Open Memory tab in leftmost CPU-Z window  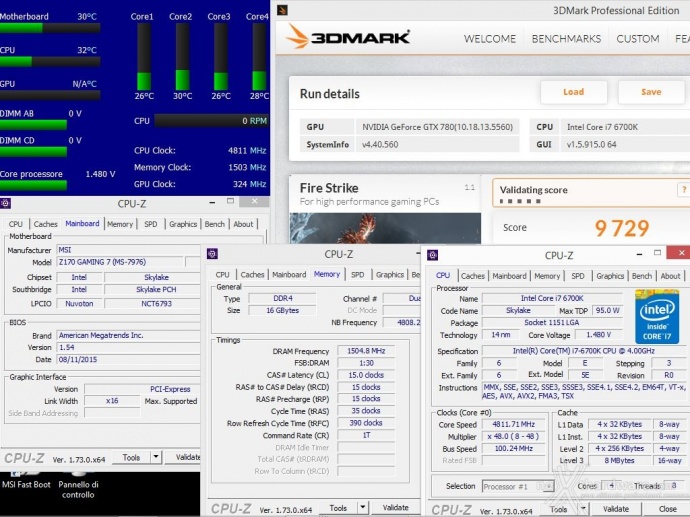(120, 224)
